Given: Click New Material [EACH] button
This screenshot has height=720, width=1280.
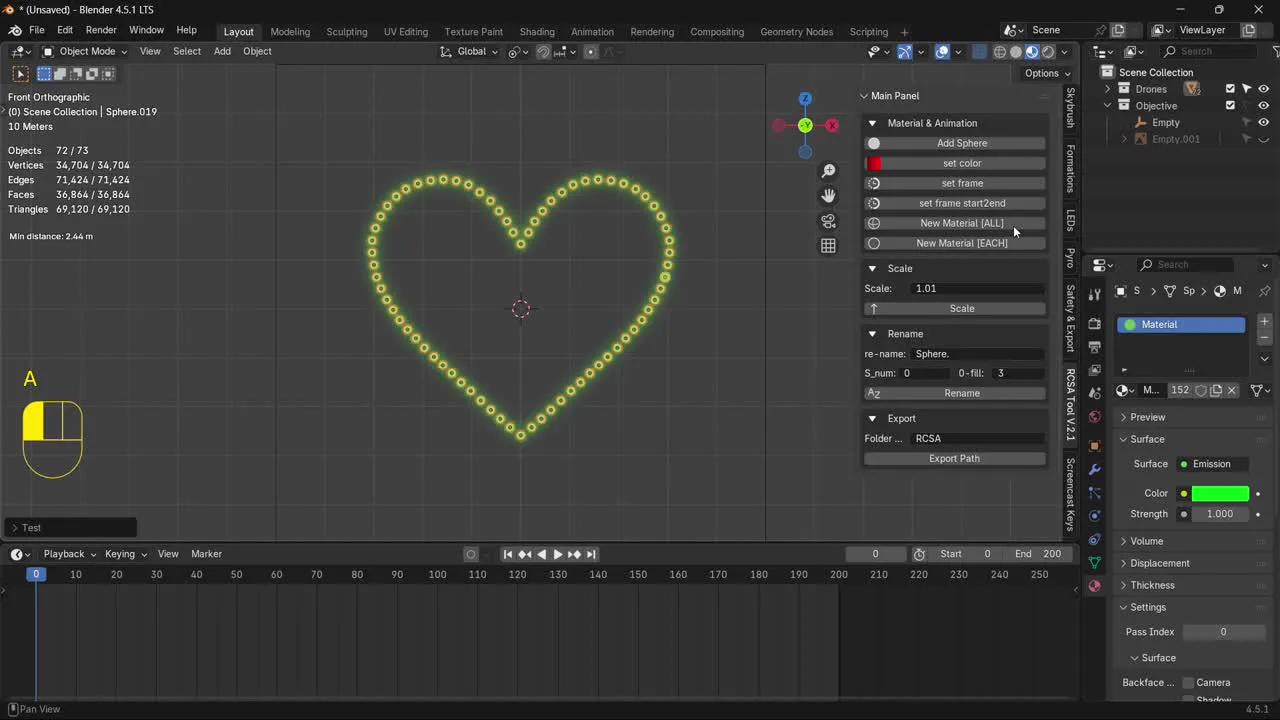Looking at the screenshot, I should (x=955, y=243).
